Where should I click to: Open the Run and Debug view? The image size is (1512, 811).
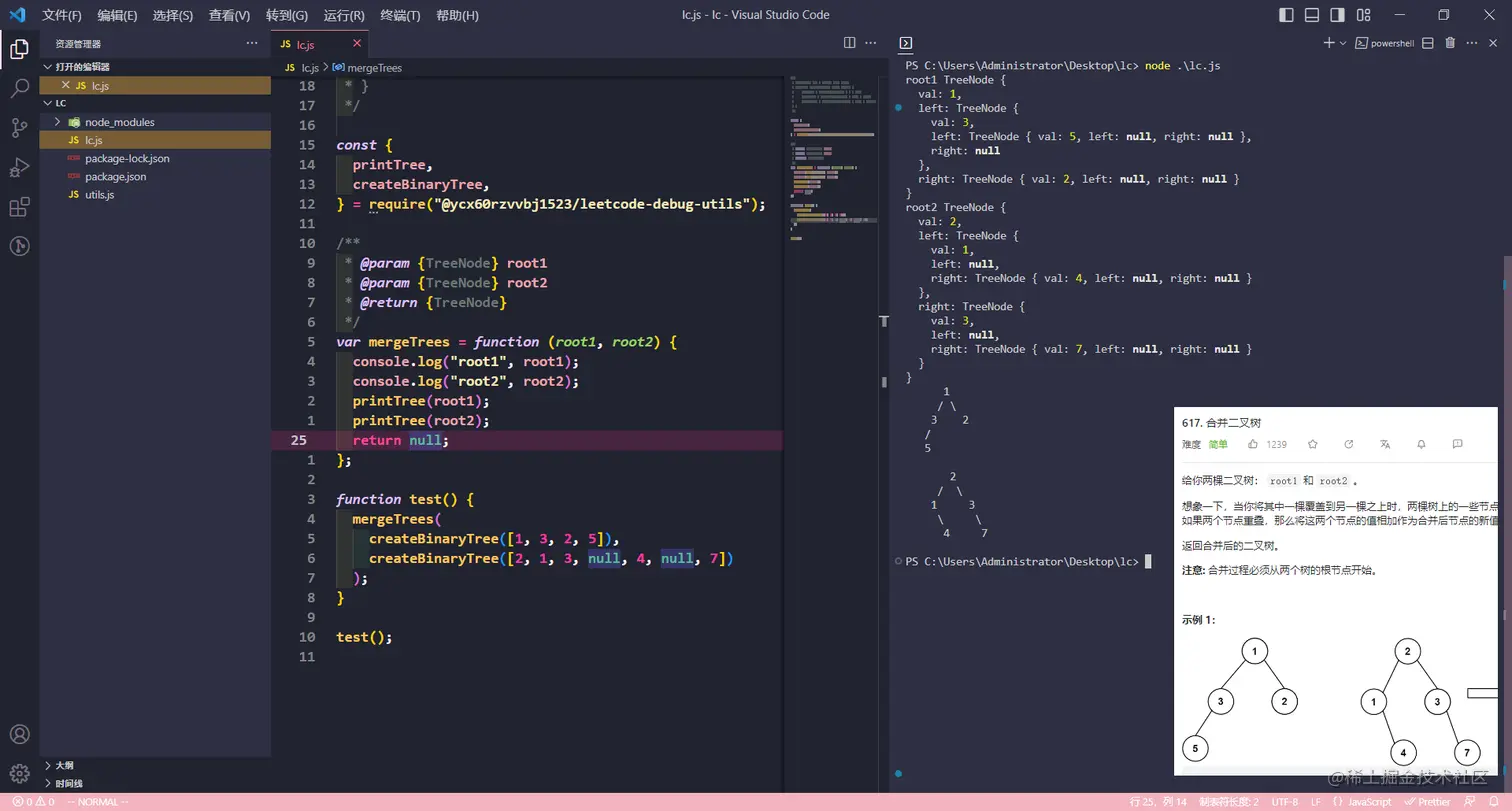coord(19,167)
